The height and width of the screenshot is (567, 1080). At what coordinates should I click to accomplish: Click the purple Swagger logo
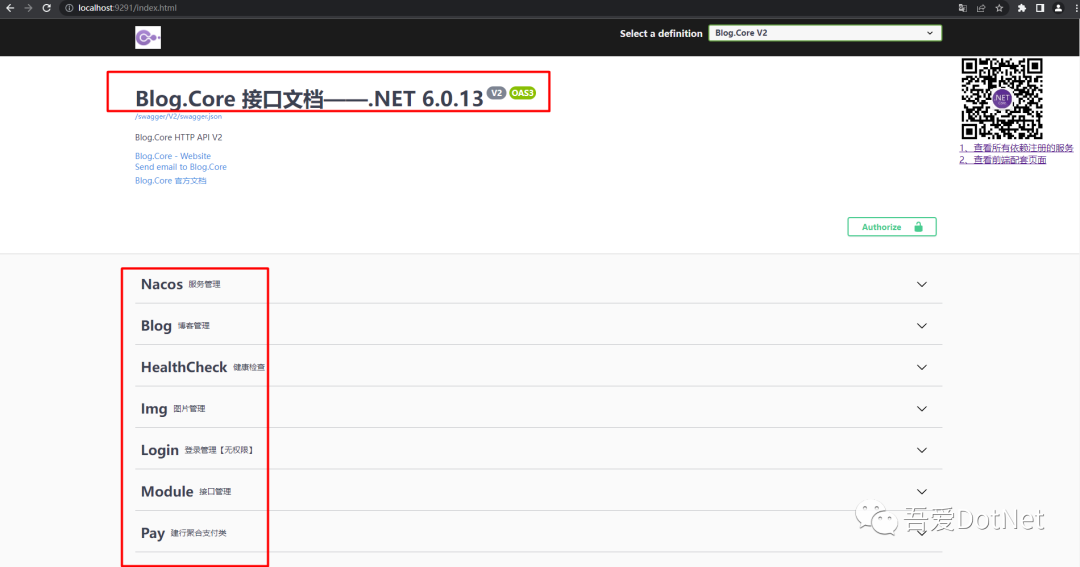[x=148, y=37]
